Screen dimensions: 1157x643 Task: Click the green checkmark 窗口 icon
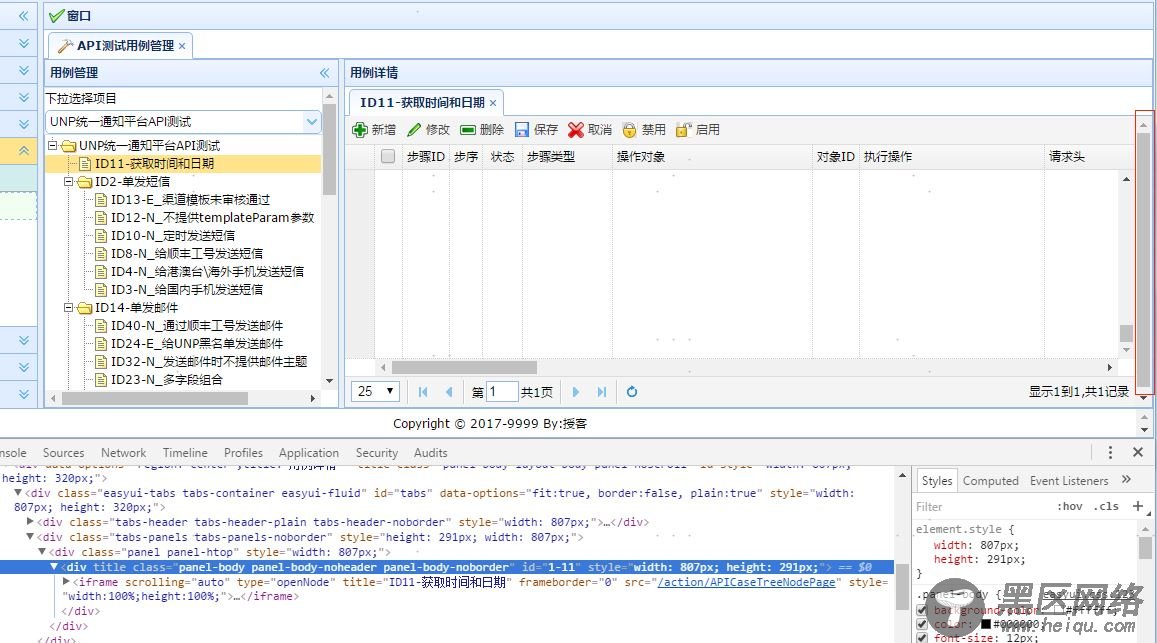point(57,16)
